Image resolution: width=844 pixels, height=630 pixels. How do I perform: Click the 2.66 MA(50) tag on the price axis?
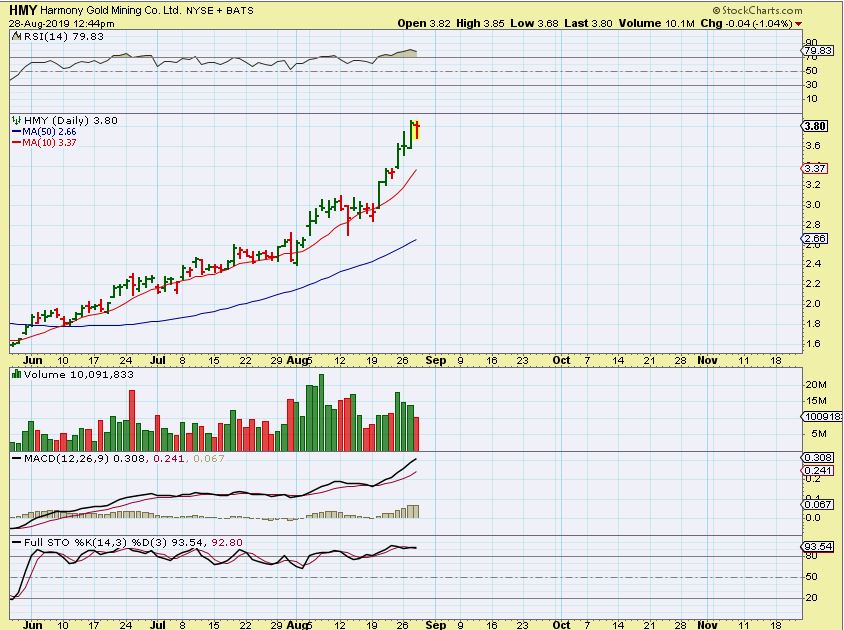(x=815, y=239)
